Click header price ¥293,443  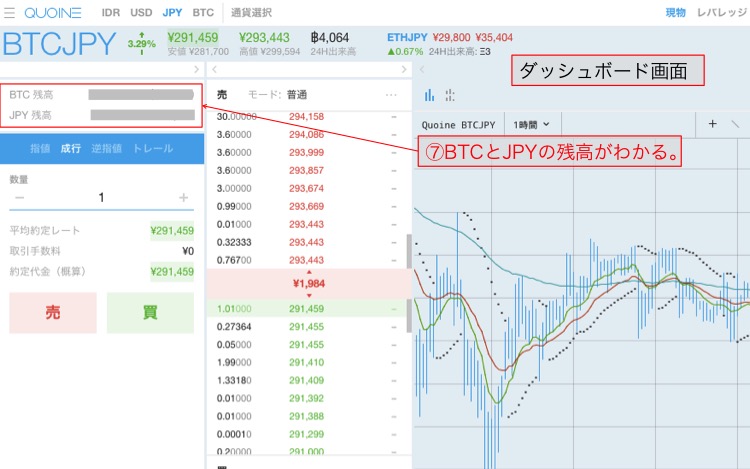tap(265, 37)
